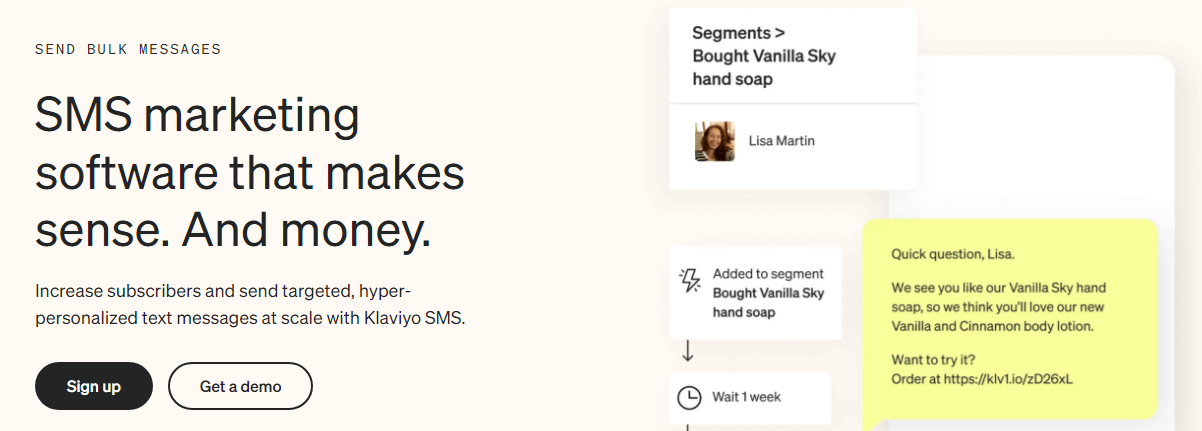Click the Lisa Martin name label

[781, 141]
